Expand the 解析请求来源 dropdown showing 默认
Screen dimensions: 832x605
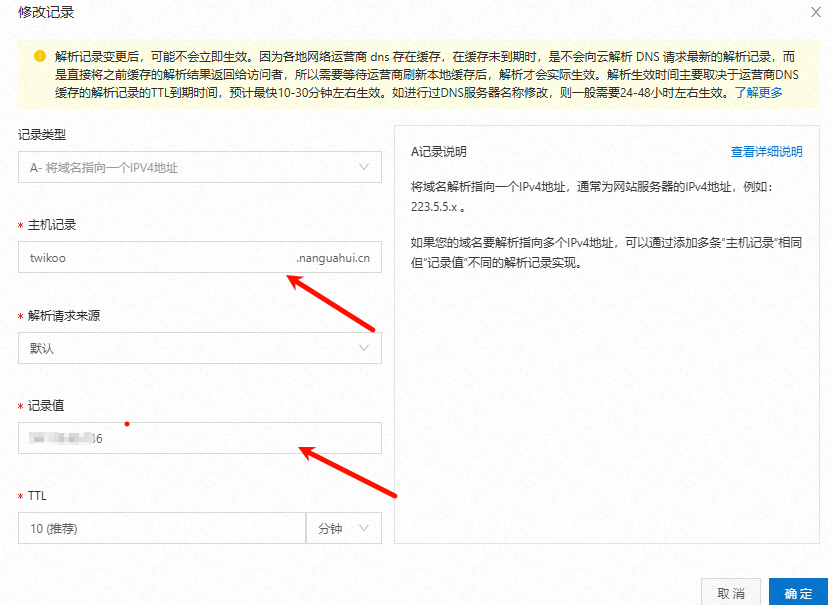[199, 347]
